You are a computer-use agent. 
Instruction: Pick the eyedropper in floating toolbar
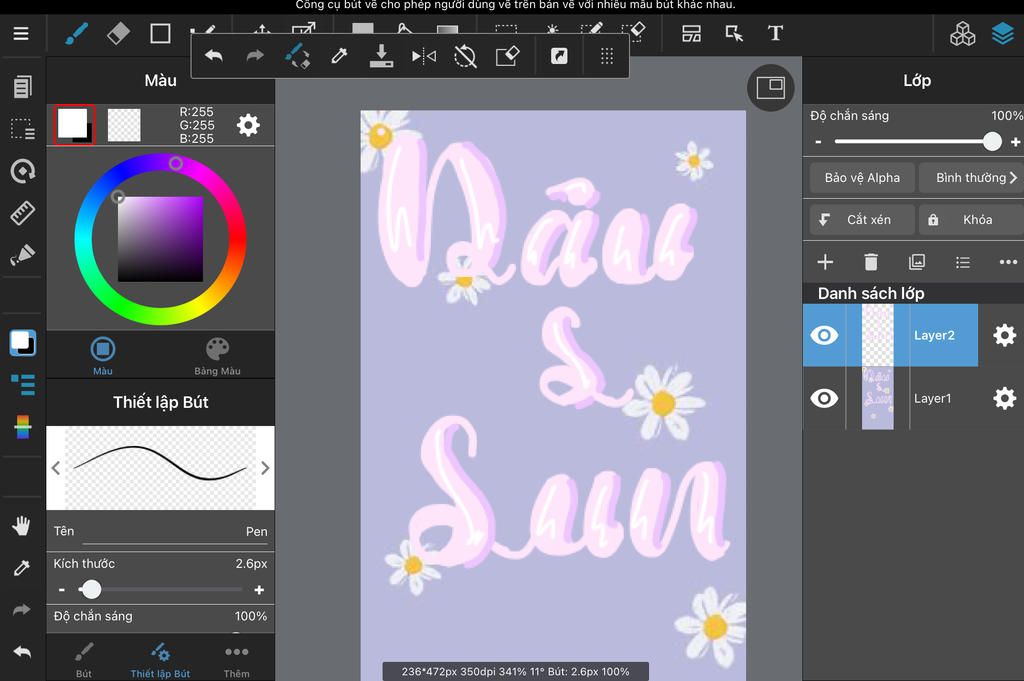pos(339,56)
